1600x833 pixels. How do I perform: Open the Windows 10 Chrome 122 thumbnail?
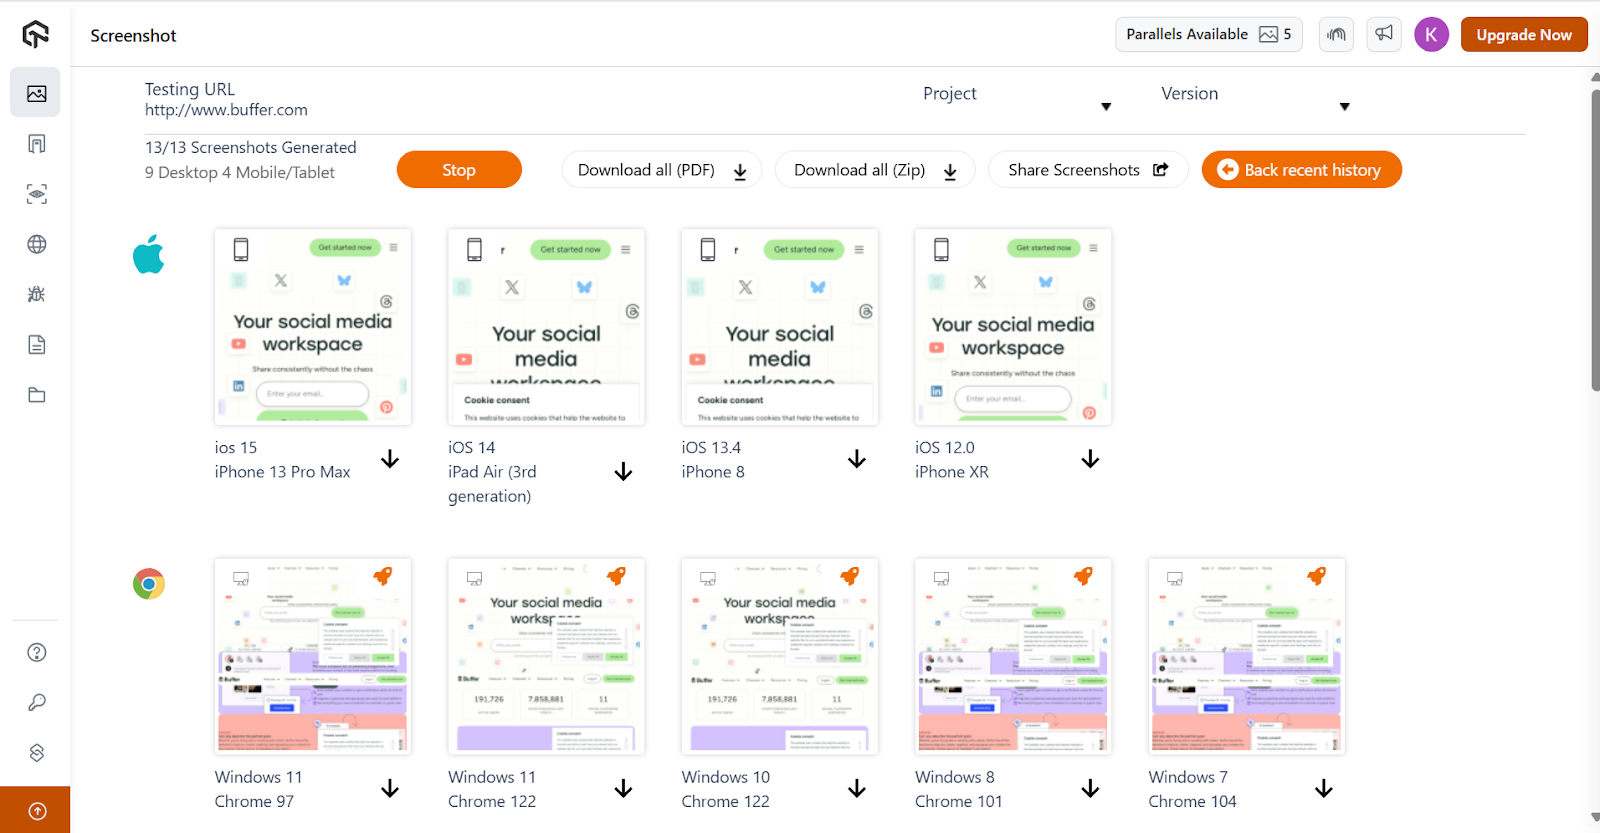pos(779,656)
